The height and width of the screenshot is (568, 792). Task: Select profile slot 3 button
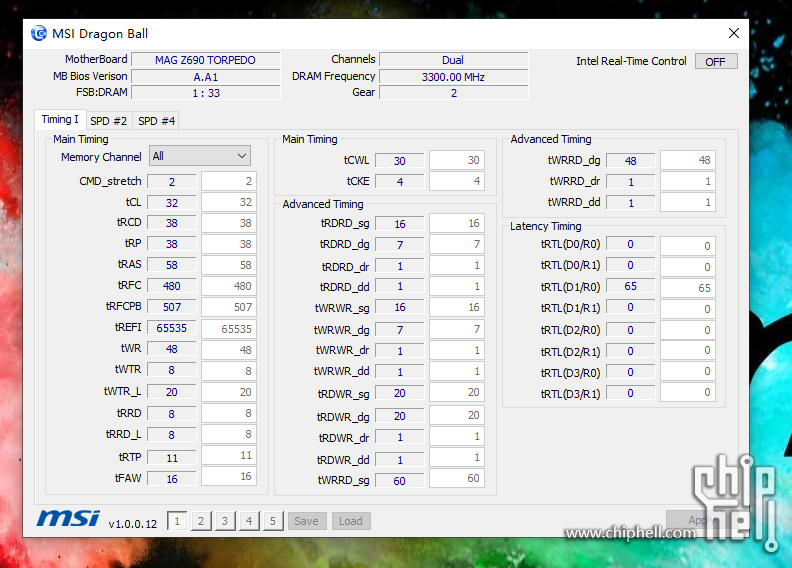click(225, 521)
